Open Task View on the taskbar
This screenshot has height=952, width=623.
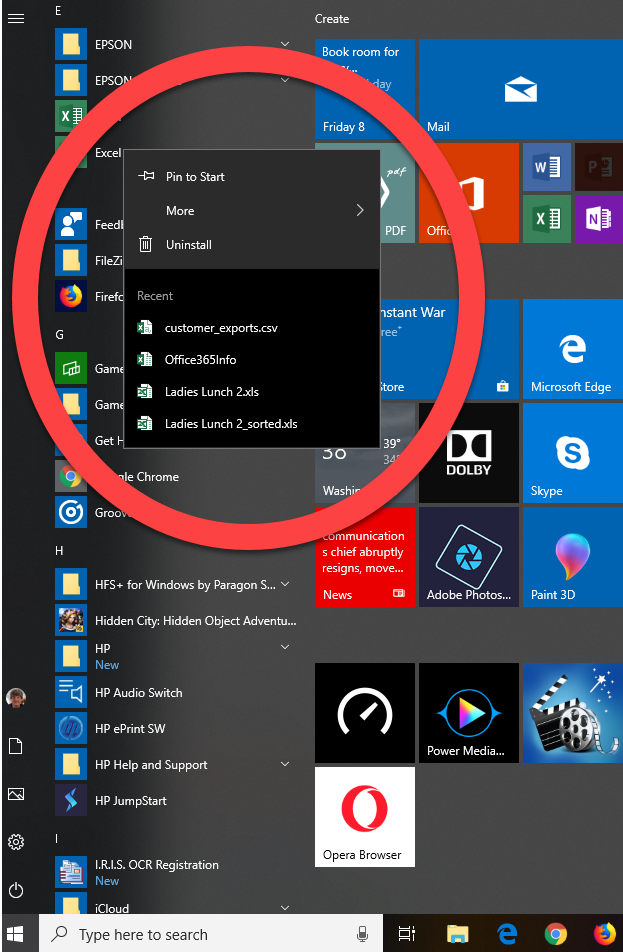pos(406,934)
